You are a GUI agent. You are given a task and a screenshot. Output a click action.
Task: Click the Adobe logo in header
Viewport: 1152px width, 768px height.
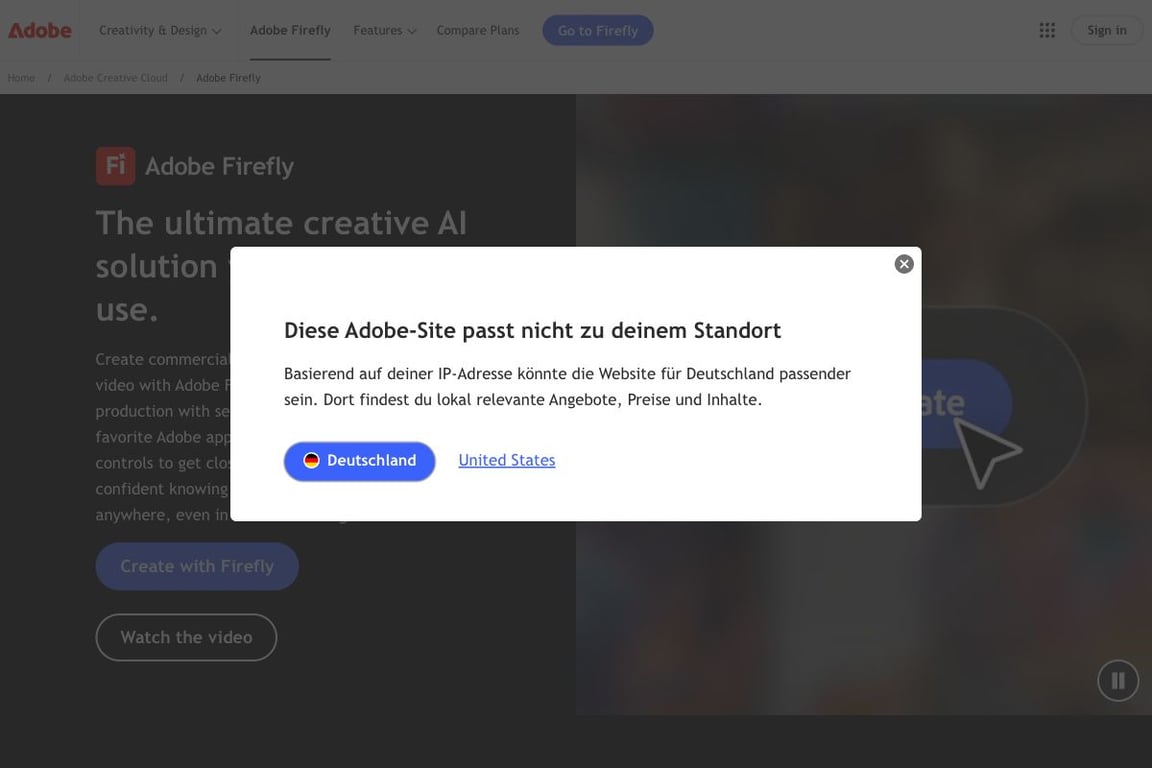tap(40, 30)
